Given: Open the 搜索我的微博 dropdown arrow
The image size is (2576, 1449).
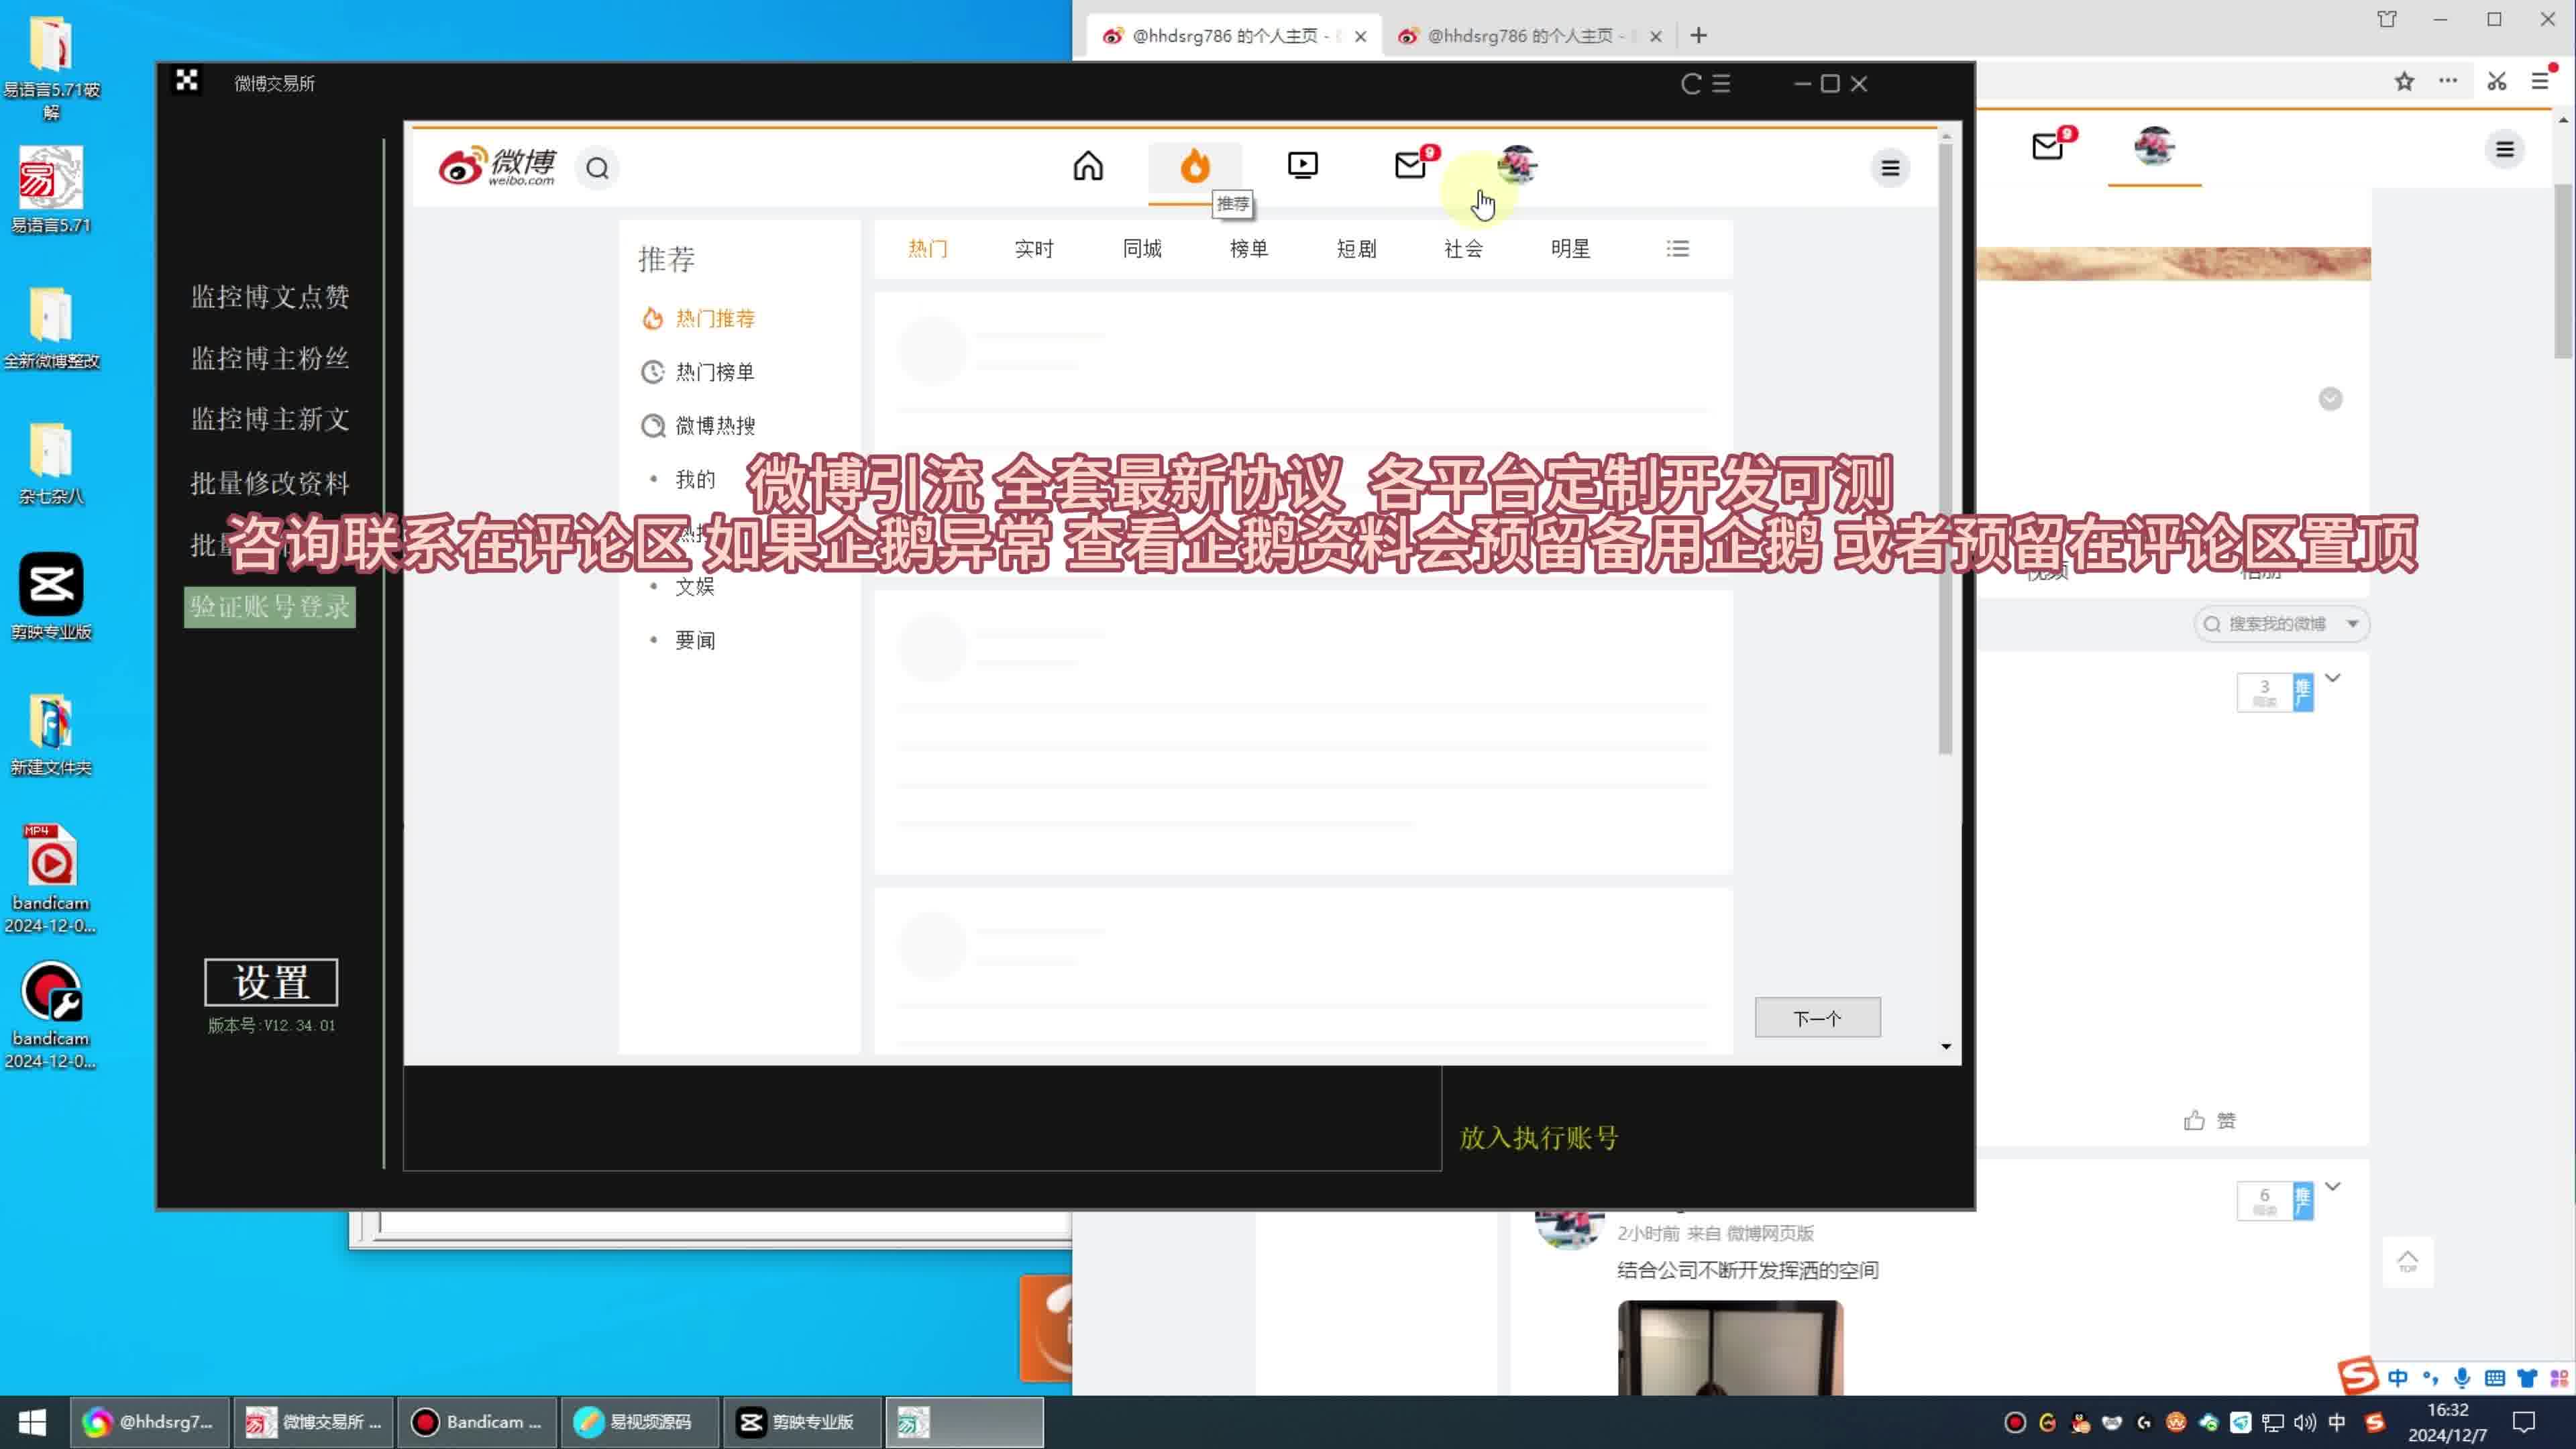Looking at the screenshot, I should (x=2352, y=624).
